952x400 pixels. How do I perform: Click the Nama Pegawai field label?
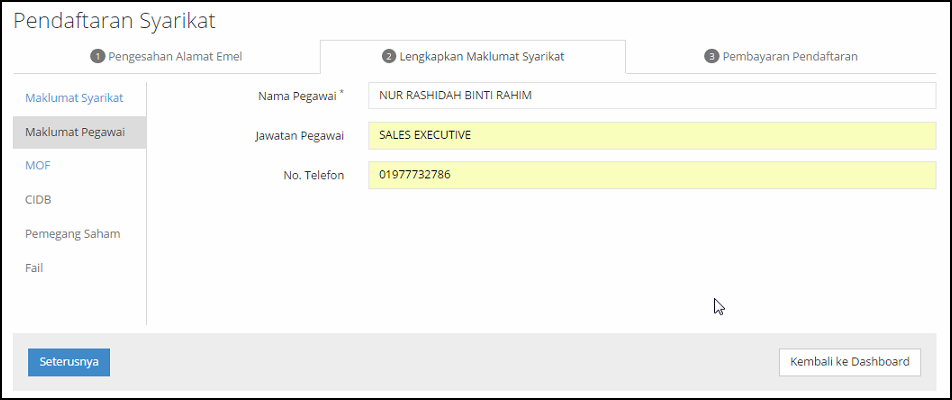tap(300, 96)
